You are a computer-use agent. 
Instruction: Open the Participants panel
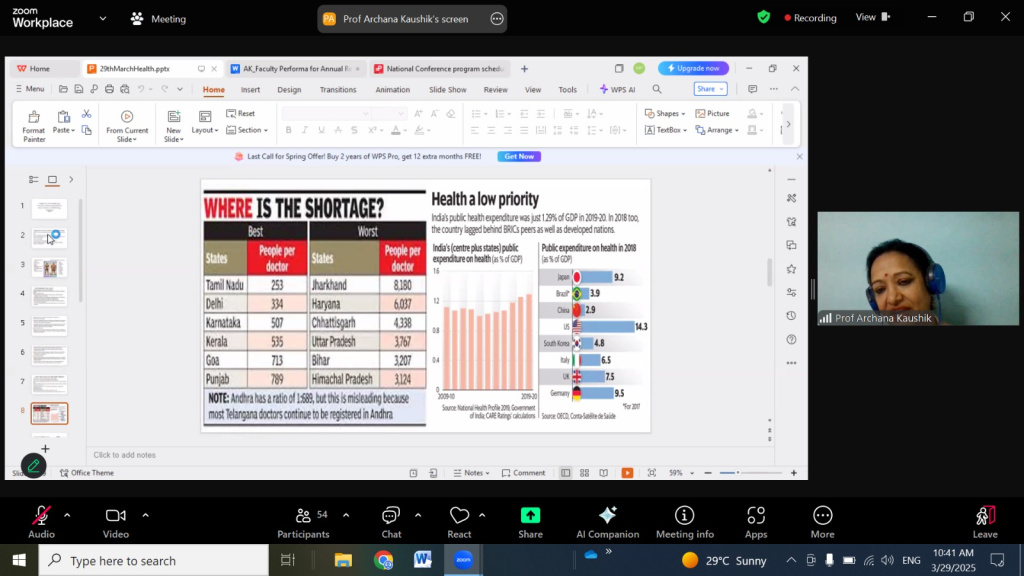coord(303,521)
